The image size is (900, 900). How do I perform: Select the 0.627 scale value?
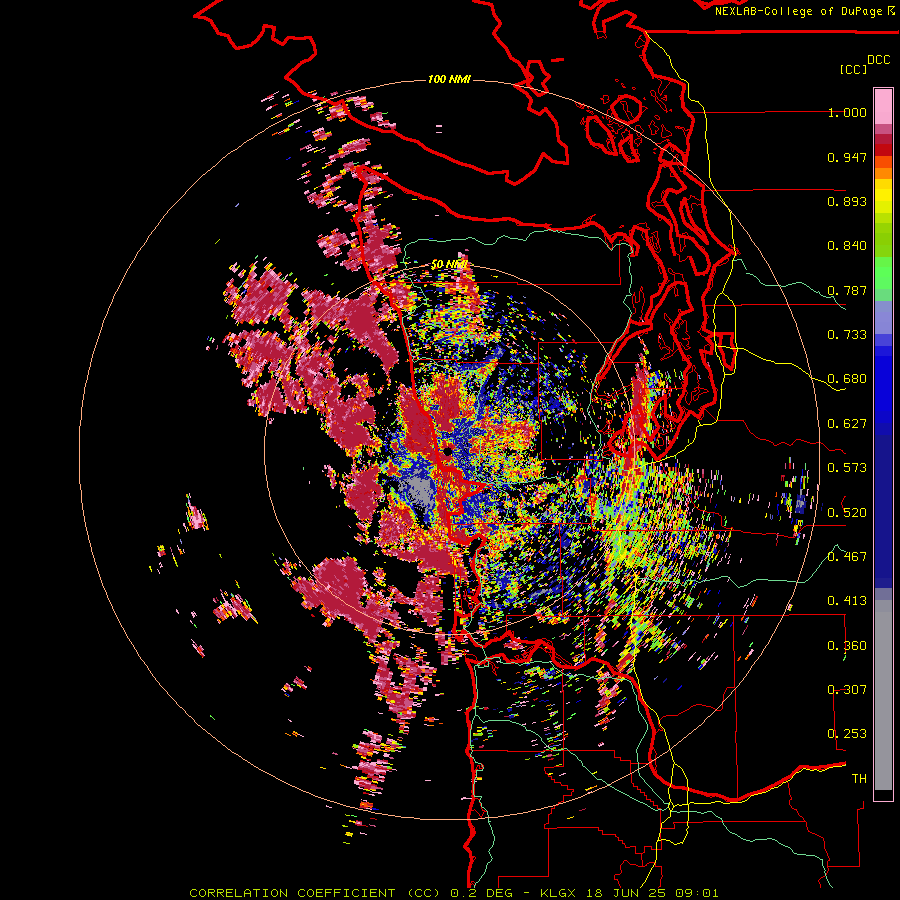coord(847,424)
